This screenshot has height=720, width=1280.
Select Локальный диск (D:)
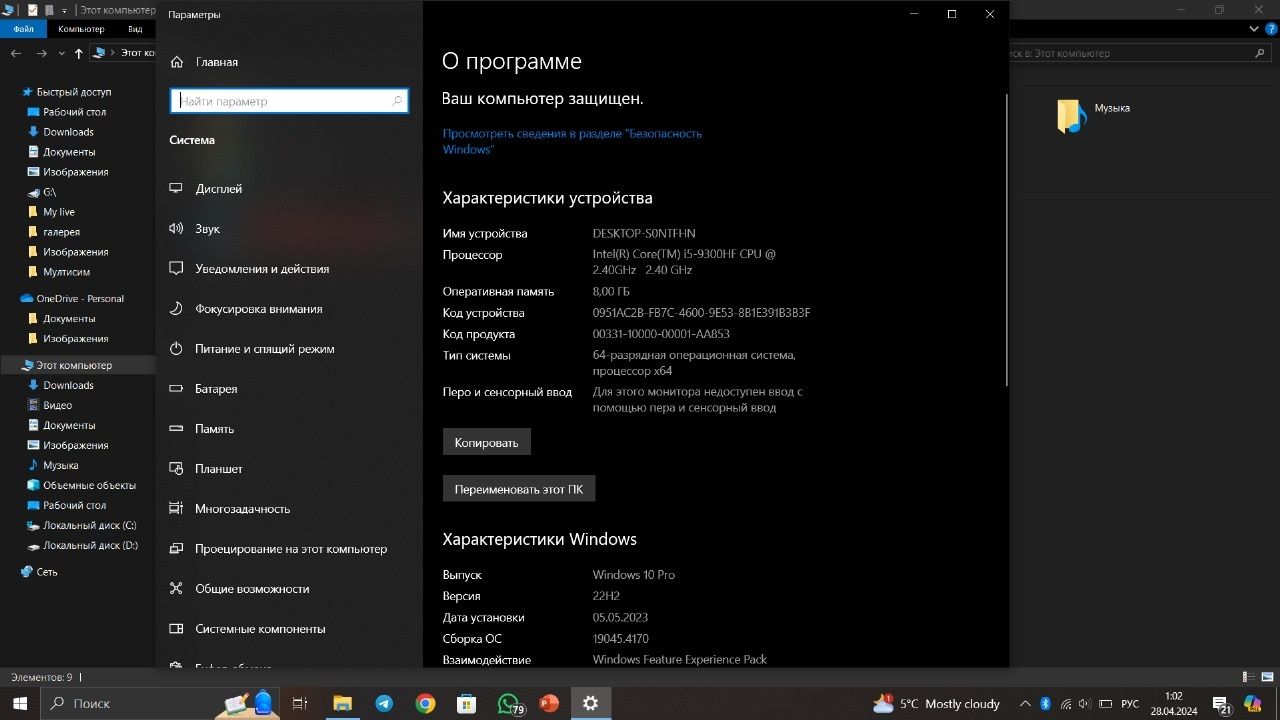point(81,545)
